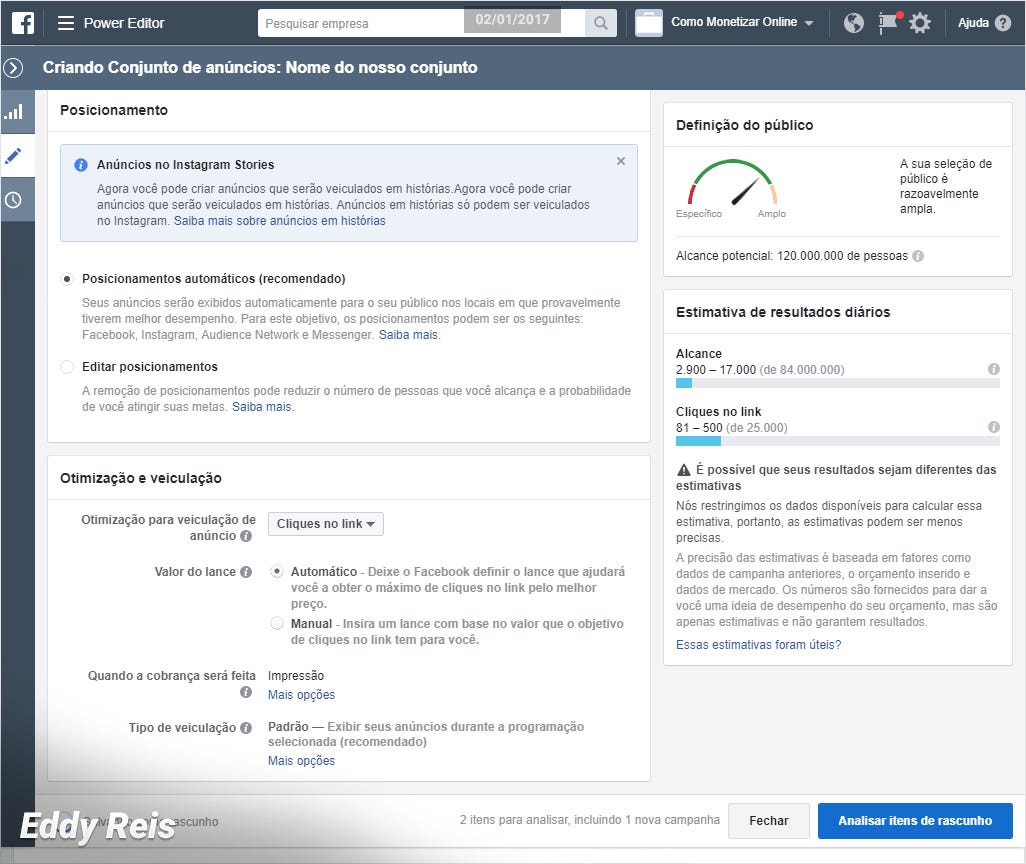This screenshot has width=1026, height=864.
Task: Click the Fechar button
Action: 769,821
